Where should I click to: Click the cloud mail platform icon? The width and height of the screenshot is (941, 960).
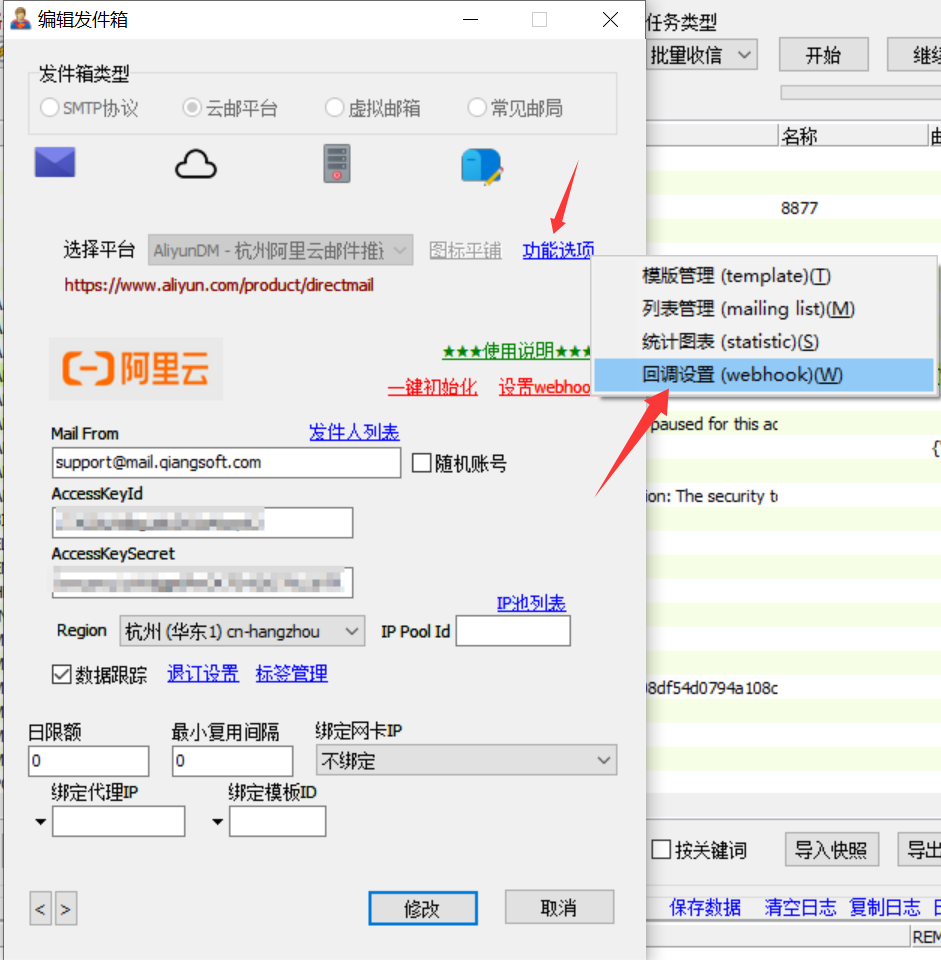[196, 163]
